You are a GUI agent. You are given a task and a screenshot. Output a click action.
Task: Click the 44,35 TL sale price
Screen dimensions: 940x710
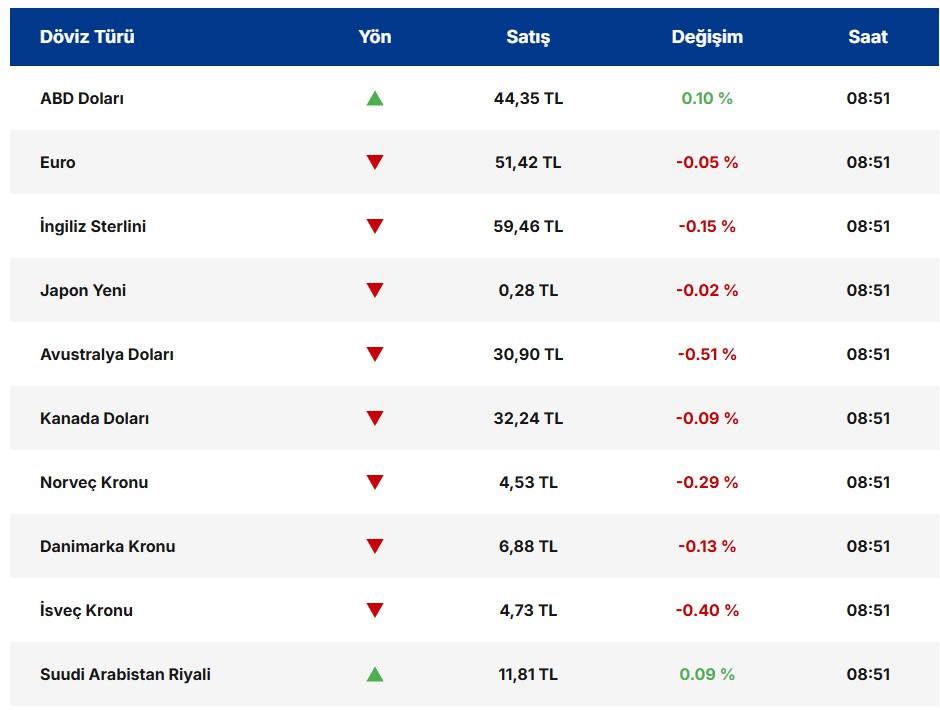click(528, 98)
